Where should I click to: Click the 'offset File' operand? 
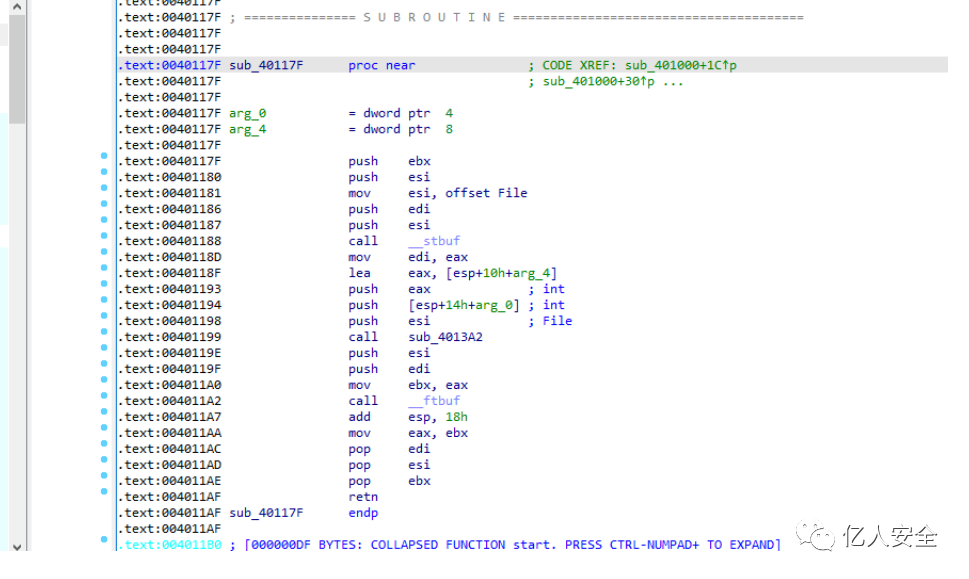pos(486,193)
